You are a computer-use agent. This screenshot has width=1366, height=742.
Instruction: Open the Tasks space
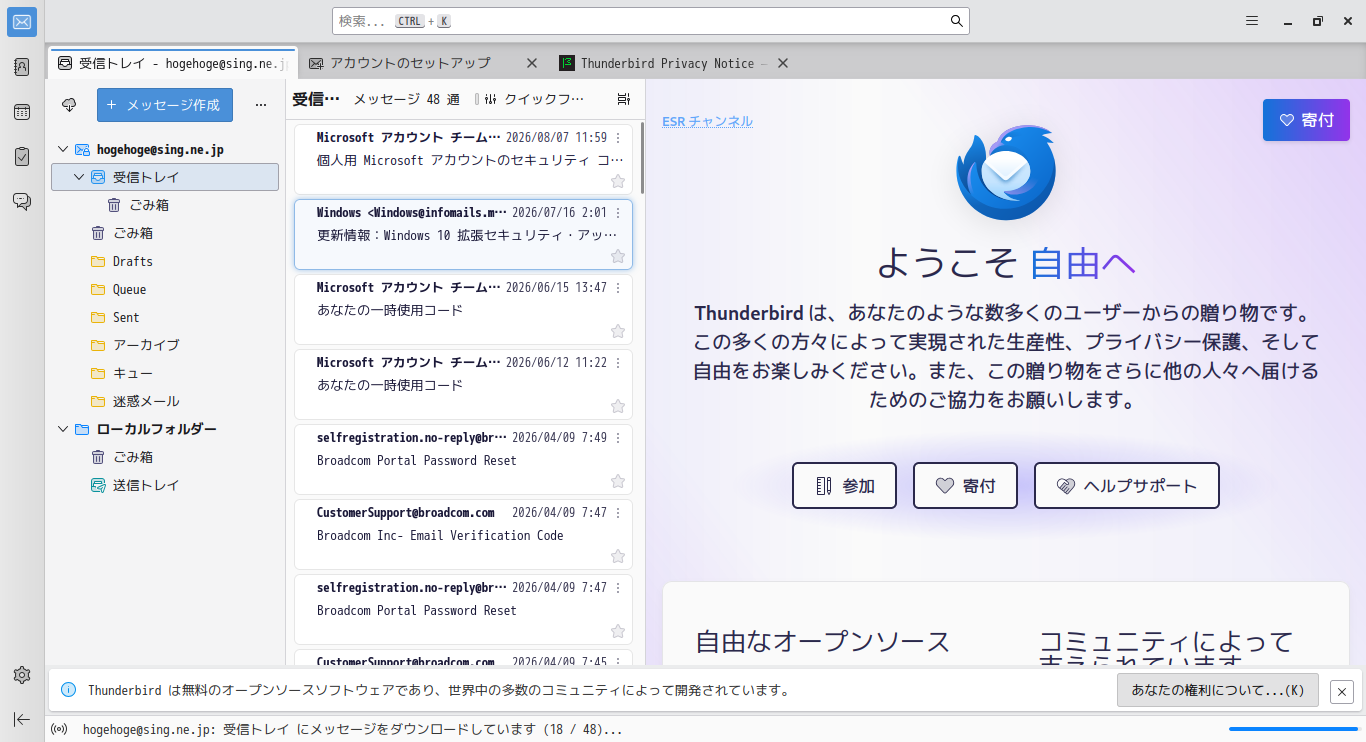point(22,156)
